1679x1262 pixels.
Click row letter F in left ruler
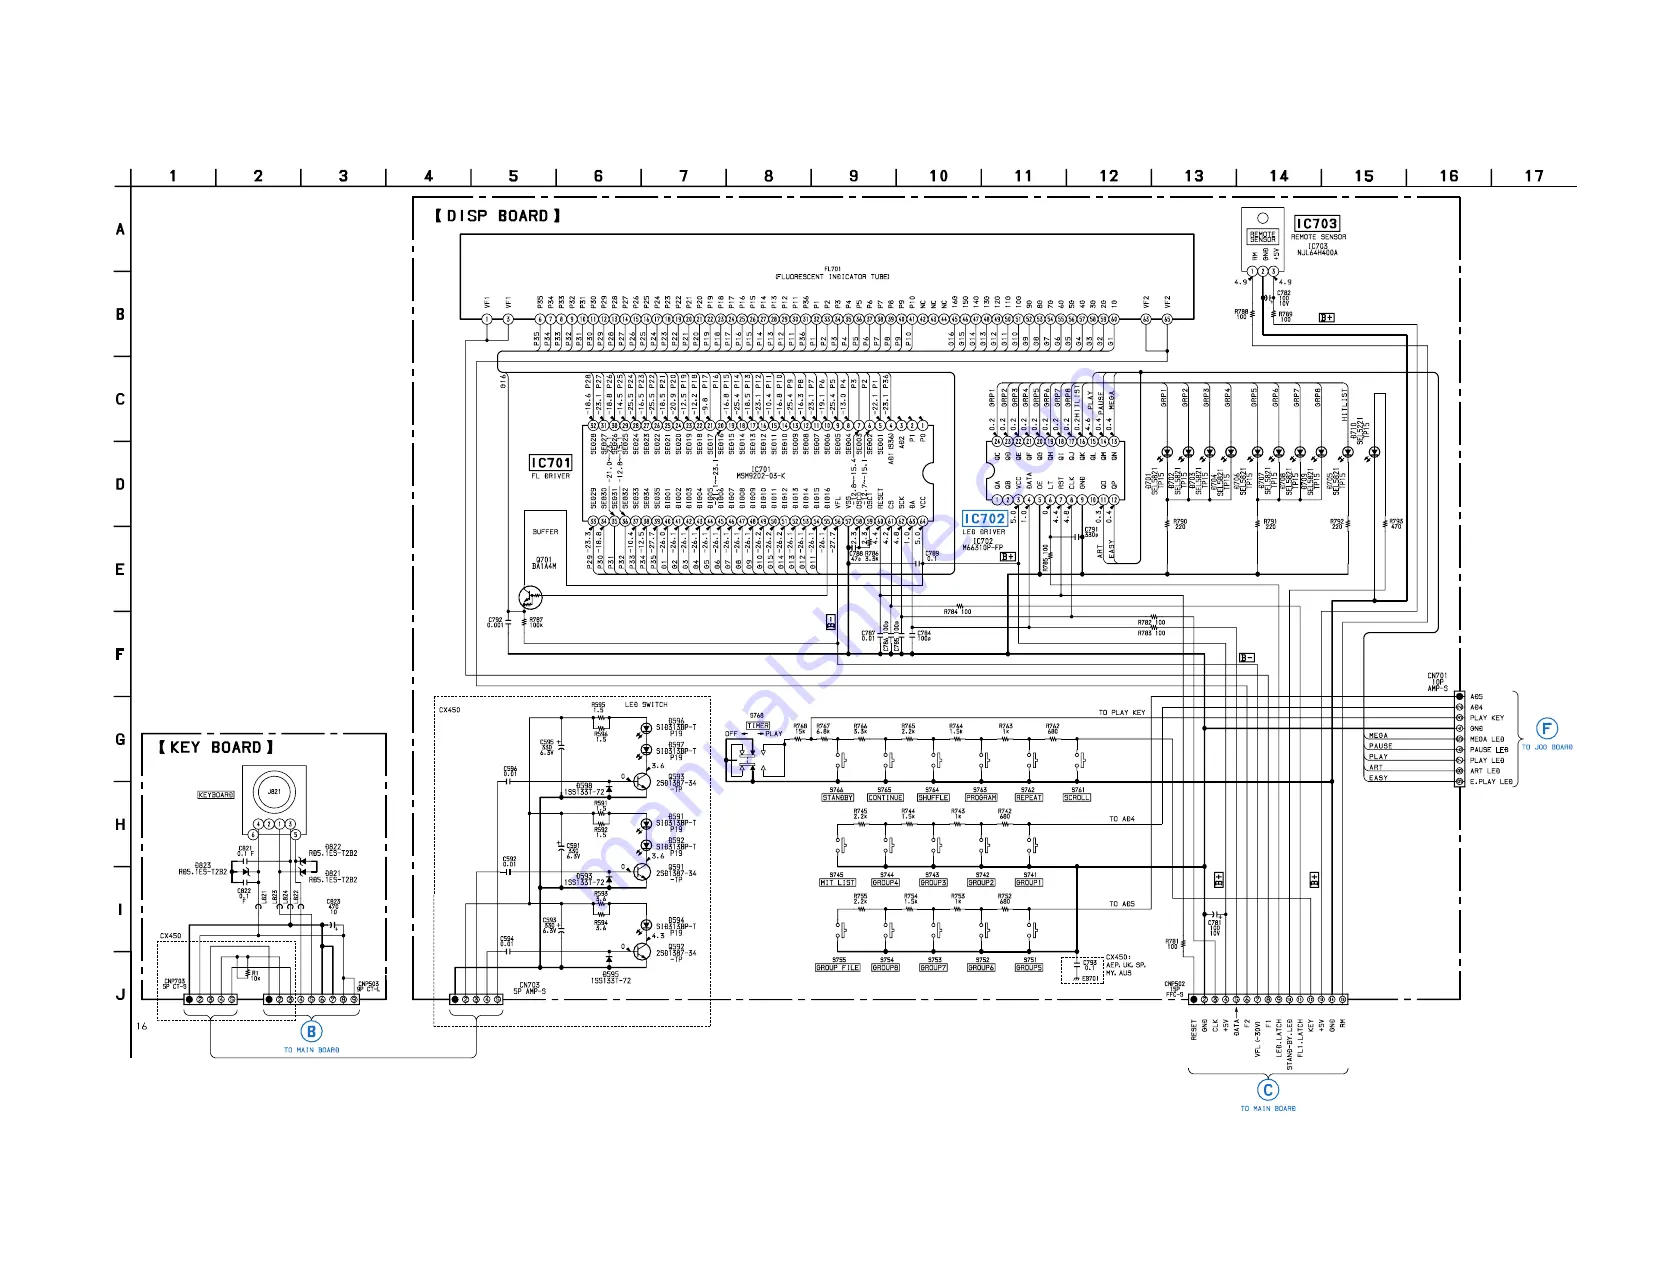[120, 655]
